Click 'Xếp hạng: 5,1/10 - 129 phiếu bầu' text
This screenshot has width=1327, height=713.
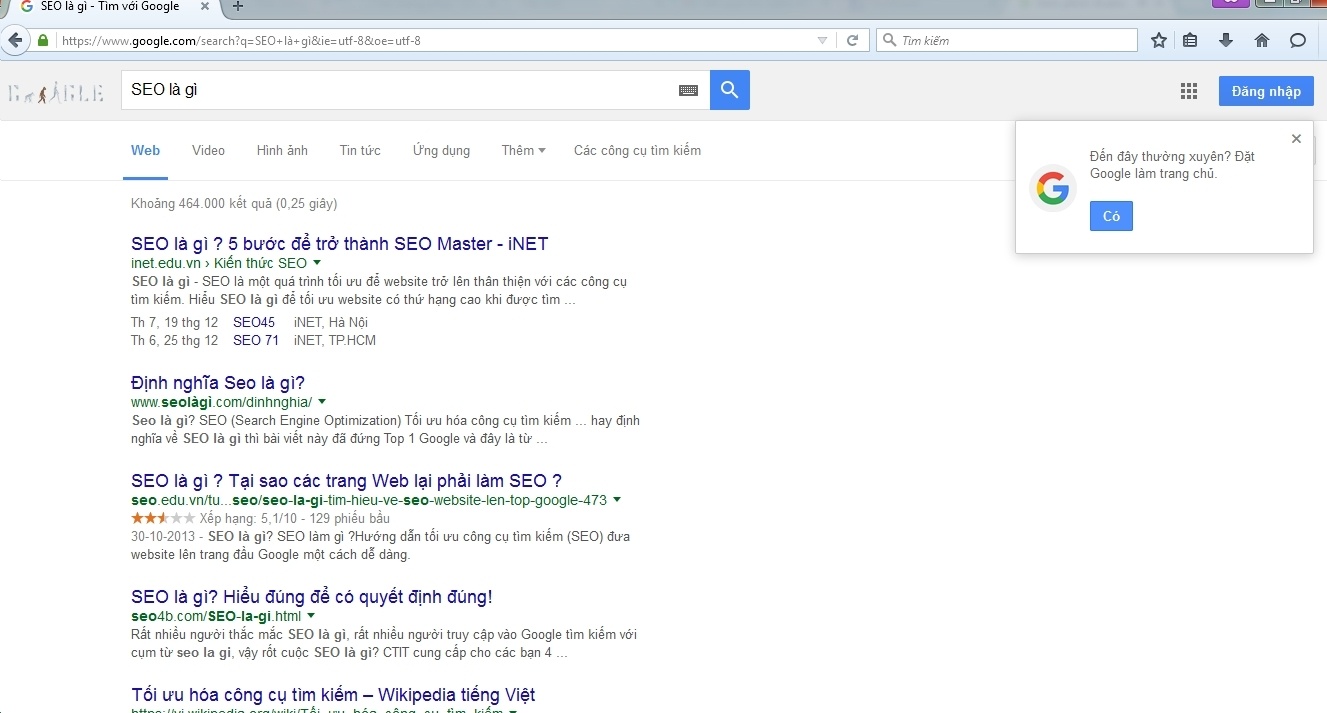coord(295,518)
